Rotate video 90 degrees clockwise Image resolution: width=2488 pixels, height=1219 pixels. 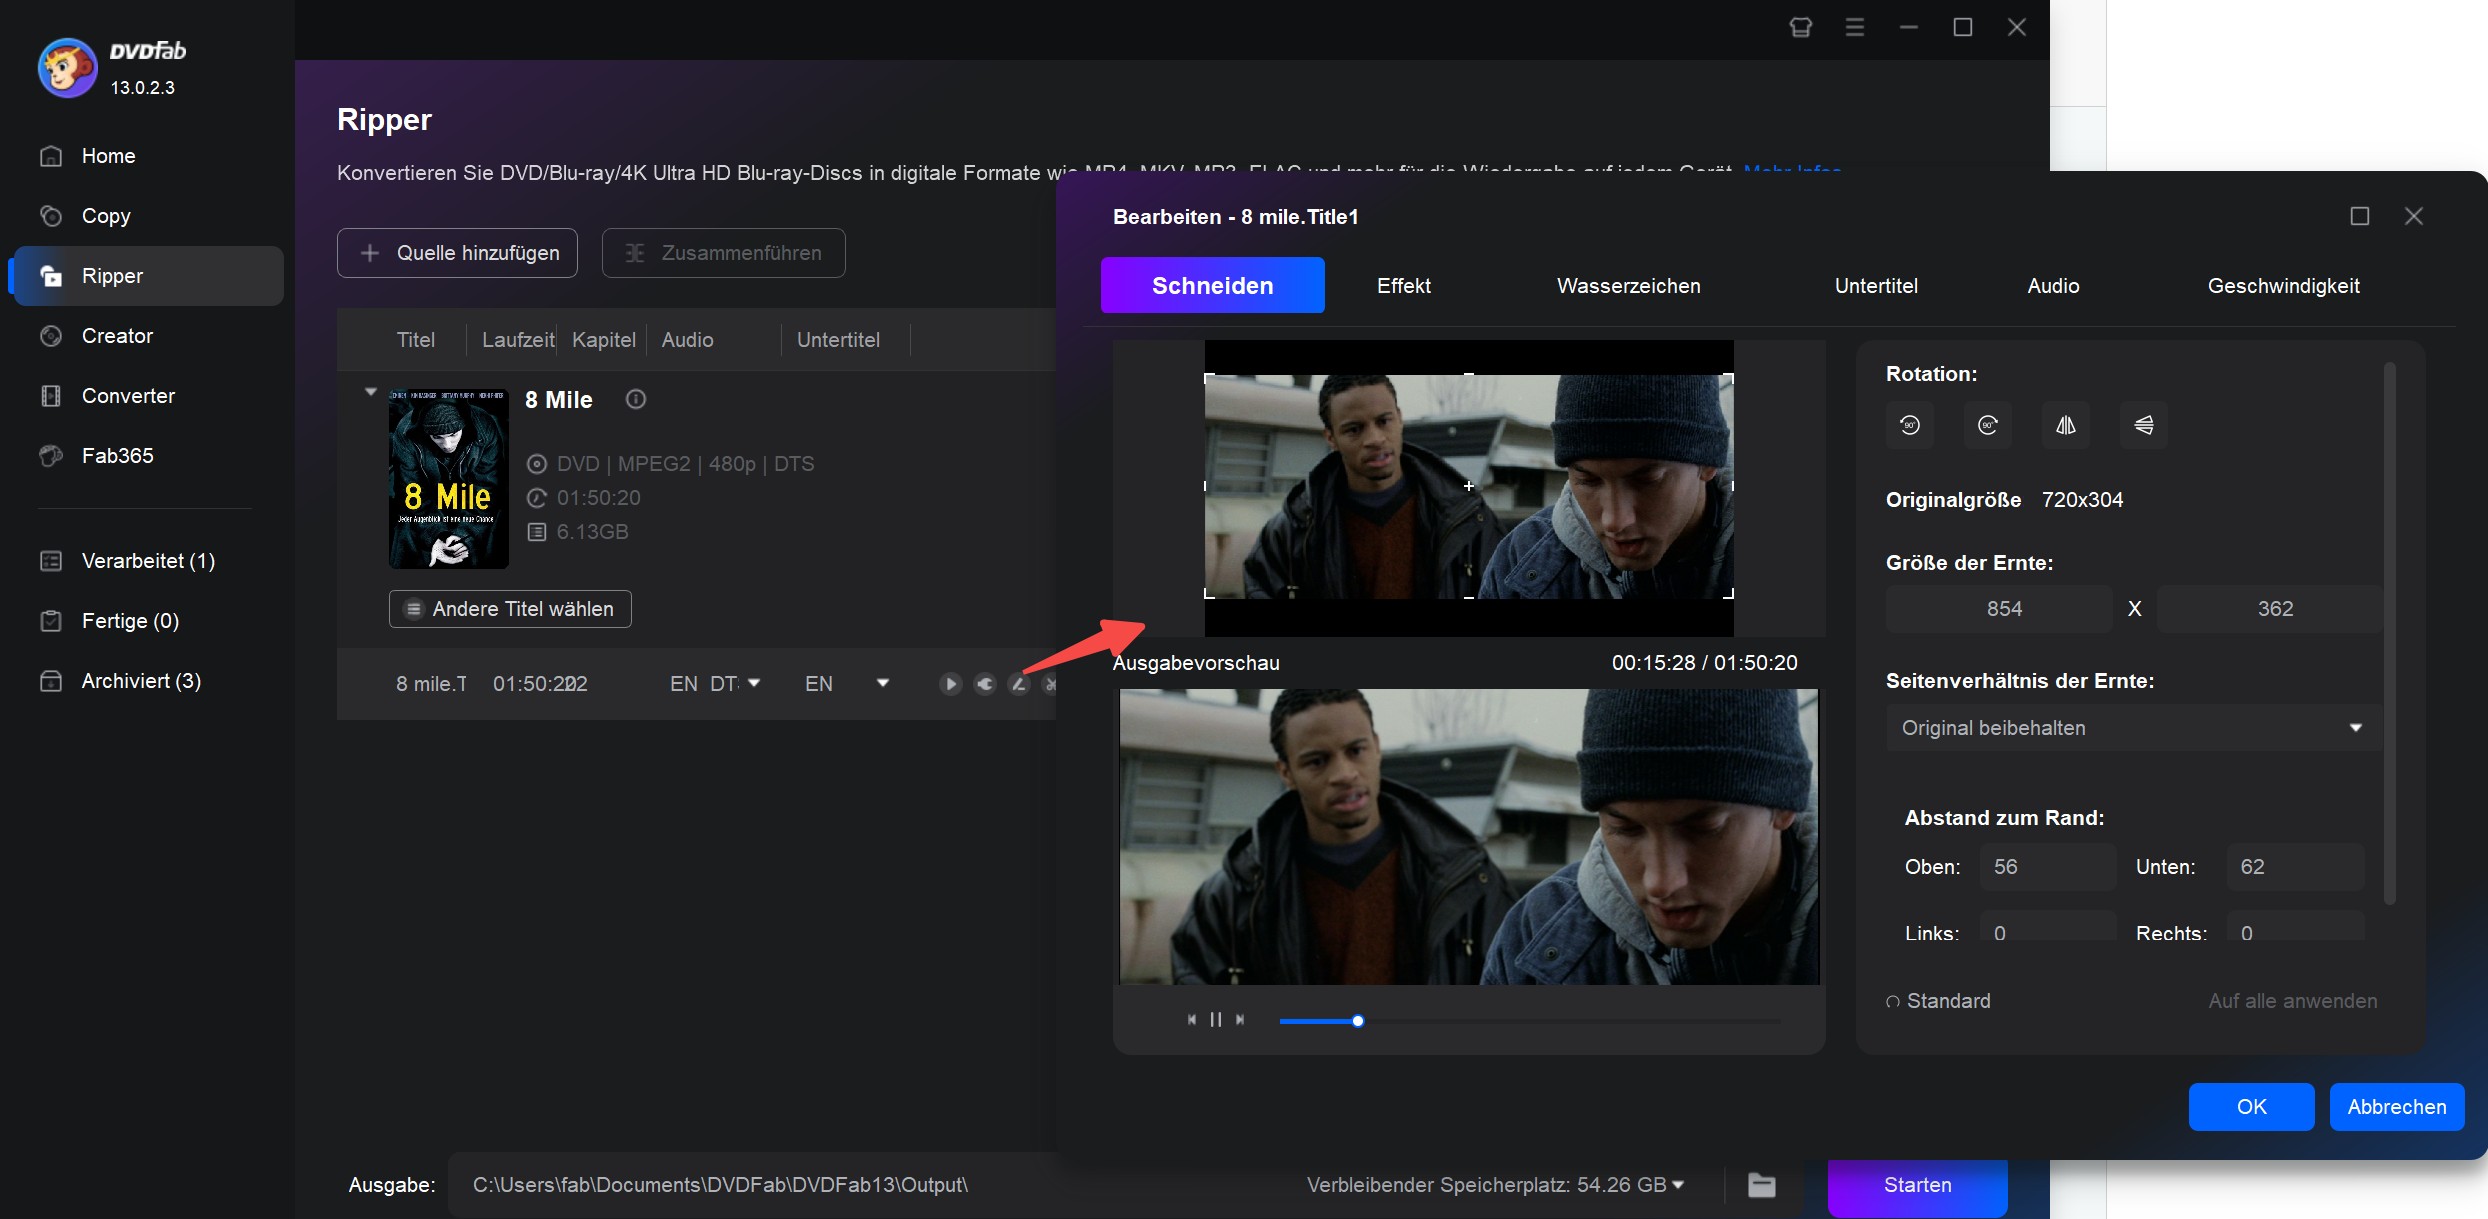click(1988, 425)
